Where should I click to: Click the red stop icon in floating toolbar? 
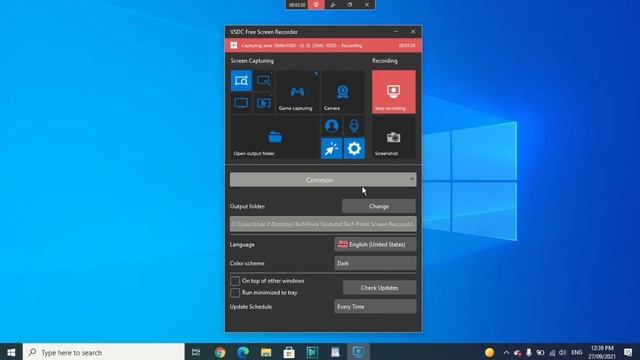316,5
